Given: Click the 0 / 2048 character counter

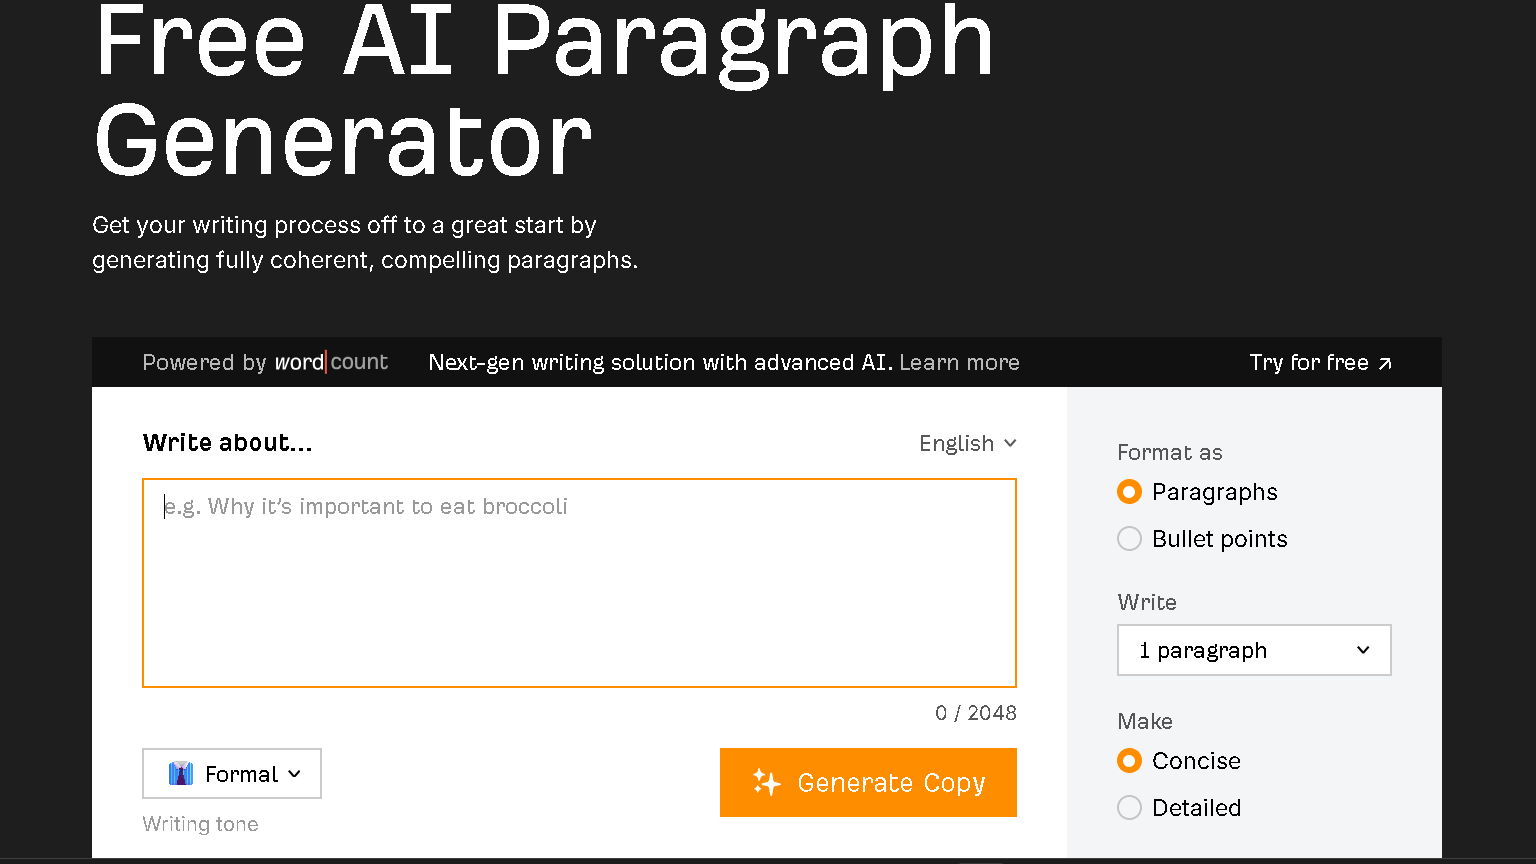Looking at the screenshot, I should (976, 712).
